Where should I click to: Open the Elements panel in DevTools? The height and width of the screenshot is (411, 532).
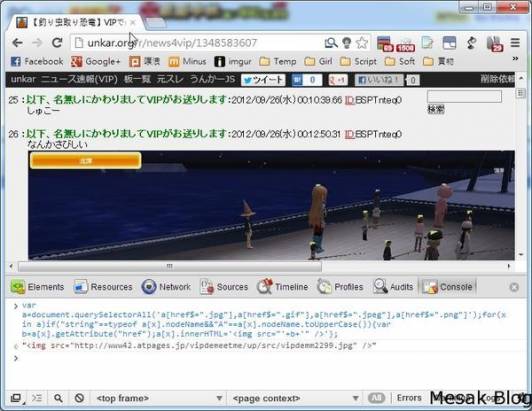click(x=37, y=287)
